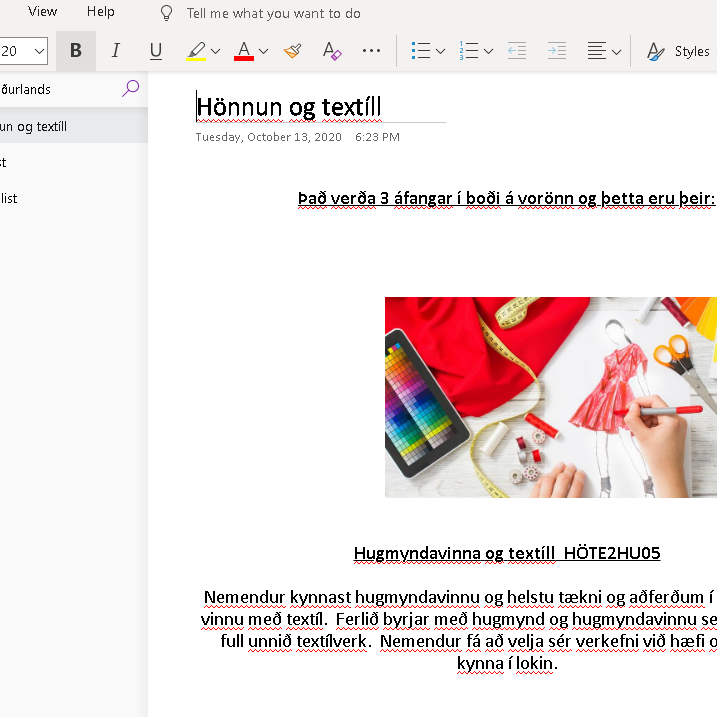The image size is (717, 717).
Task: Apply the red font color
Action: [244, 51]
